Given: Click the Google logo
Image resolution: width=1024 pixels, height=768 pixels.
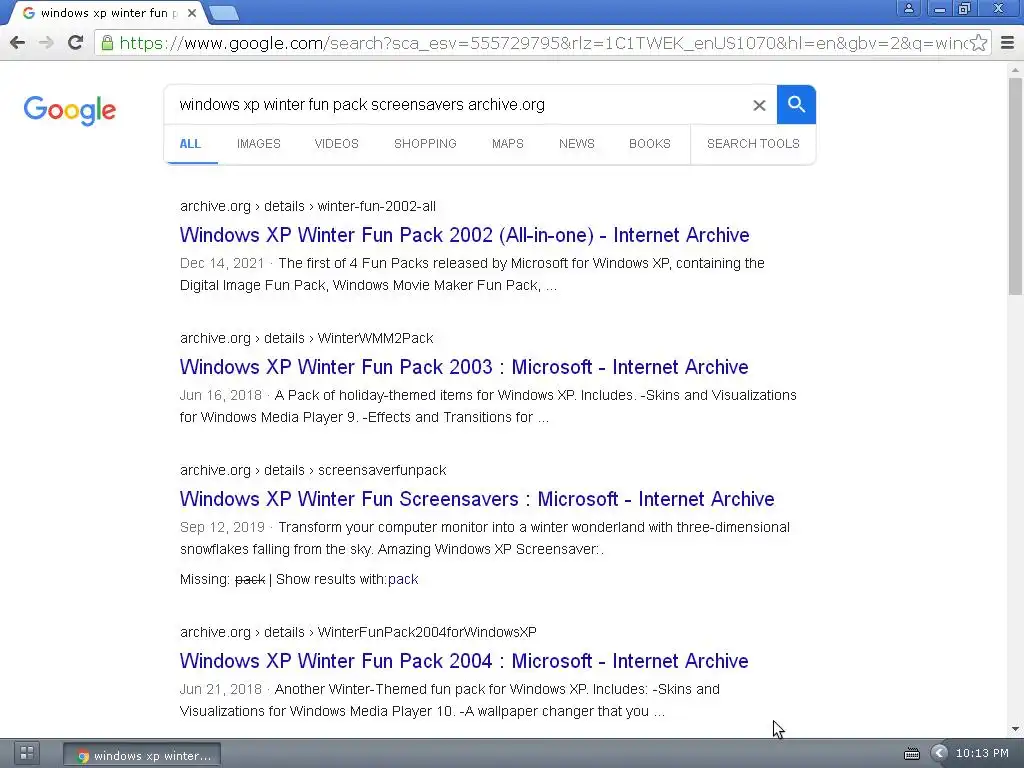Looking at the screenshot, I should 69,110.
